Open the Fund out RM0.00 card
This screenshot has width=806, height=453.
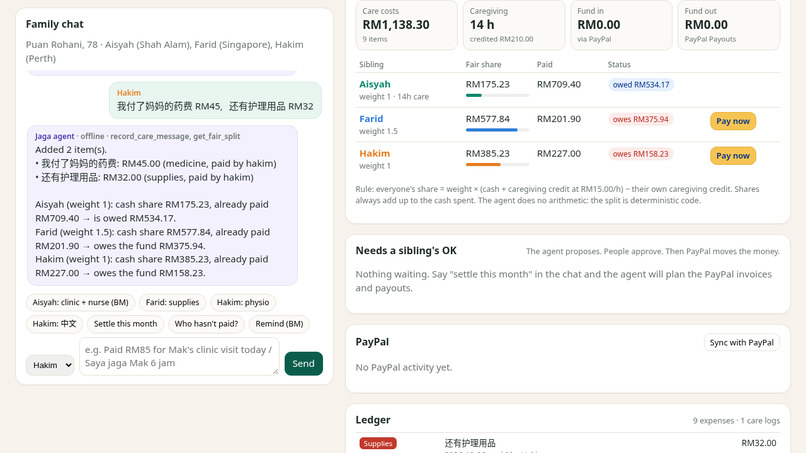click(728, 25)
